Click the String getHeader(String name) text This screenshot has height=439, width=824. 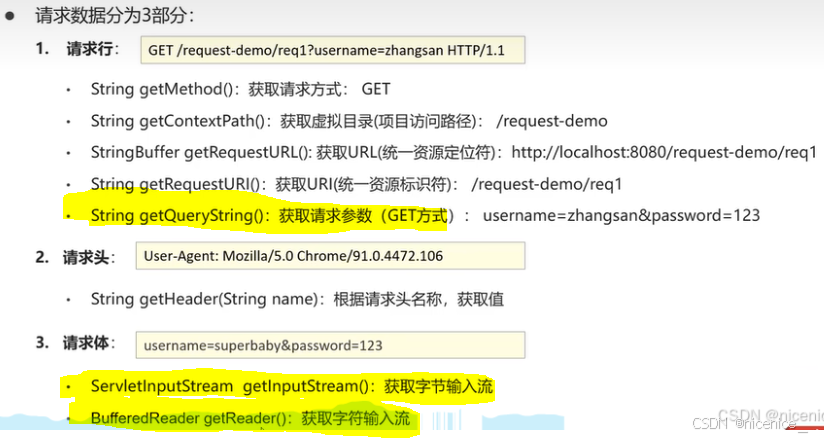[204, 299]
